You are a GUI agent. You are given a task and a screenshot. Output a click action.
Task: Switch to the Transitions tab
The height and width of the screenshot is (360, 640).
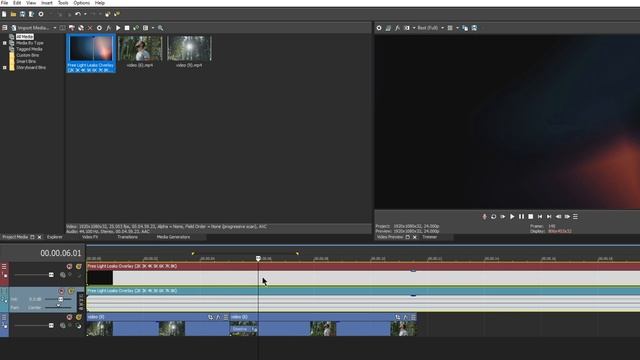pyautogui.click(x=127, y=237)
